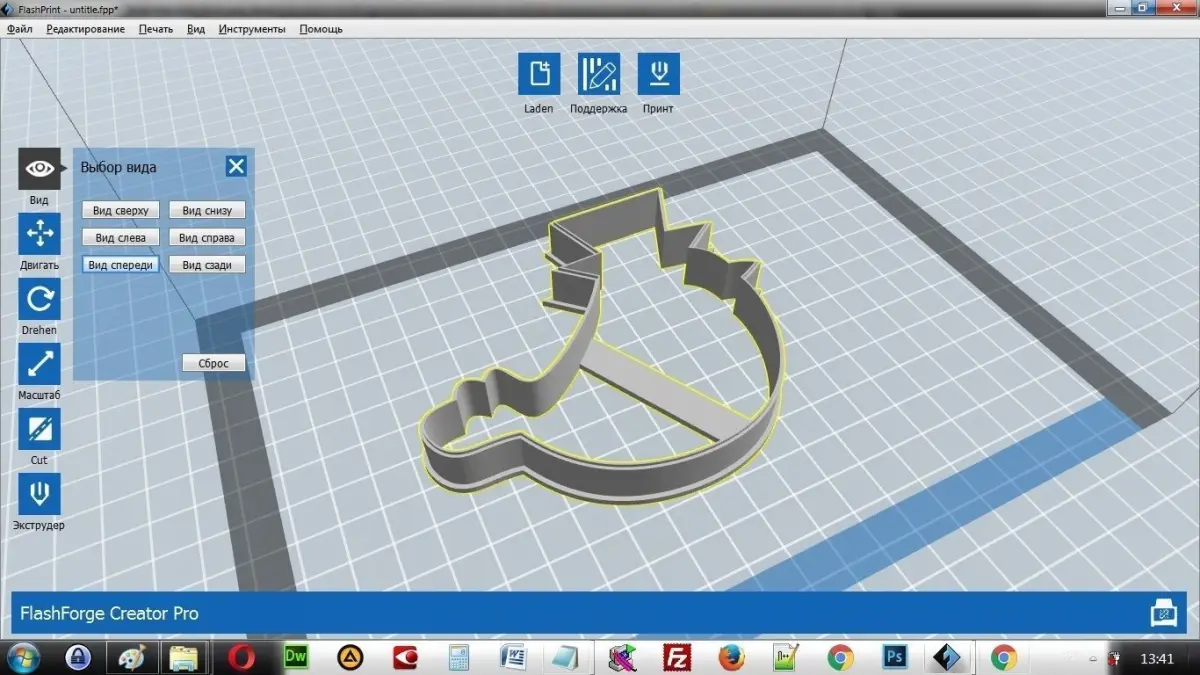Click the Сброс reset button
Screen dimensions: 1200x675
[x=214, y=363]
